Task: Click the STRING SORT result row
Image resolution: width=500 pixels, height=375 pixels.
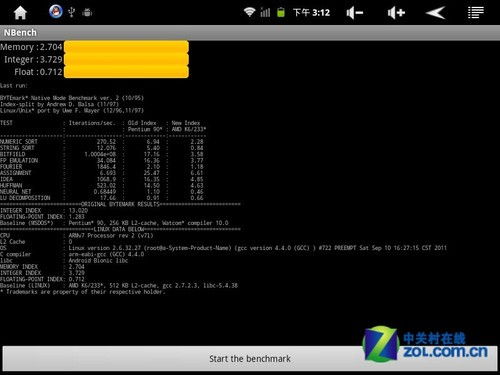Action: (x=102, y=148)
